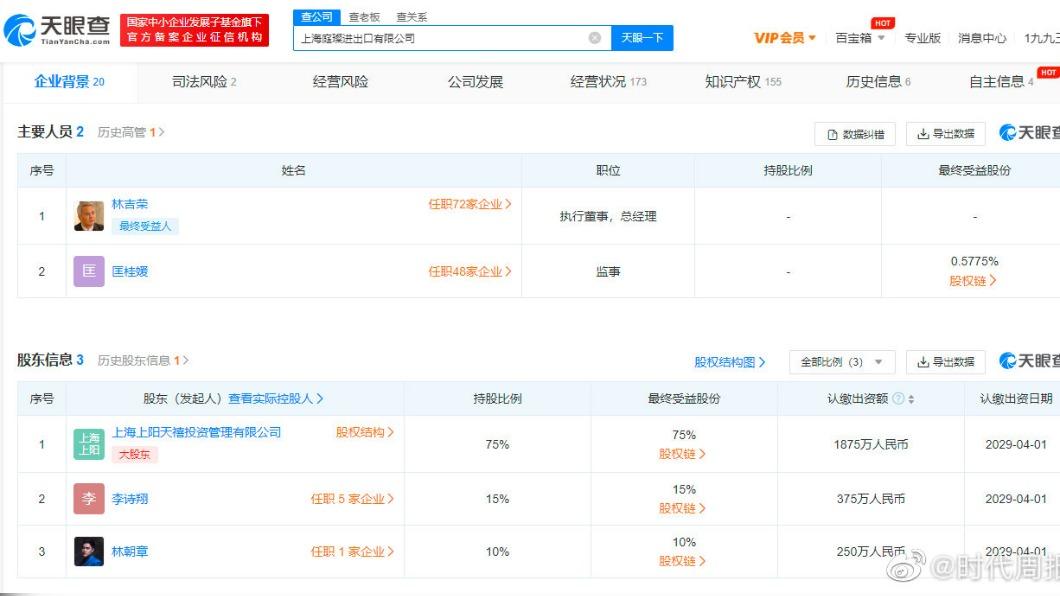Image resolution: width=1060 pixels, height=596 pixels.
Task: Click 导出数据 in 股东信息 section
Action: (x=946, y=362)
